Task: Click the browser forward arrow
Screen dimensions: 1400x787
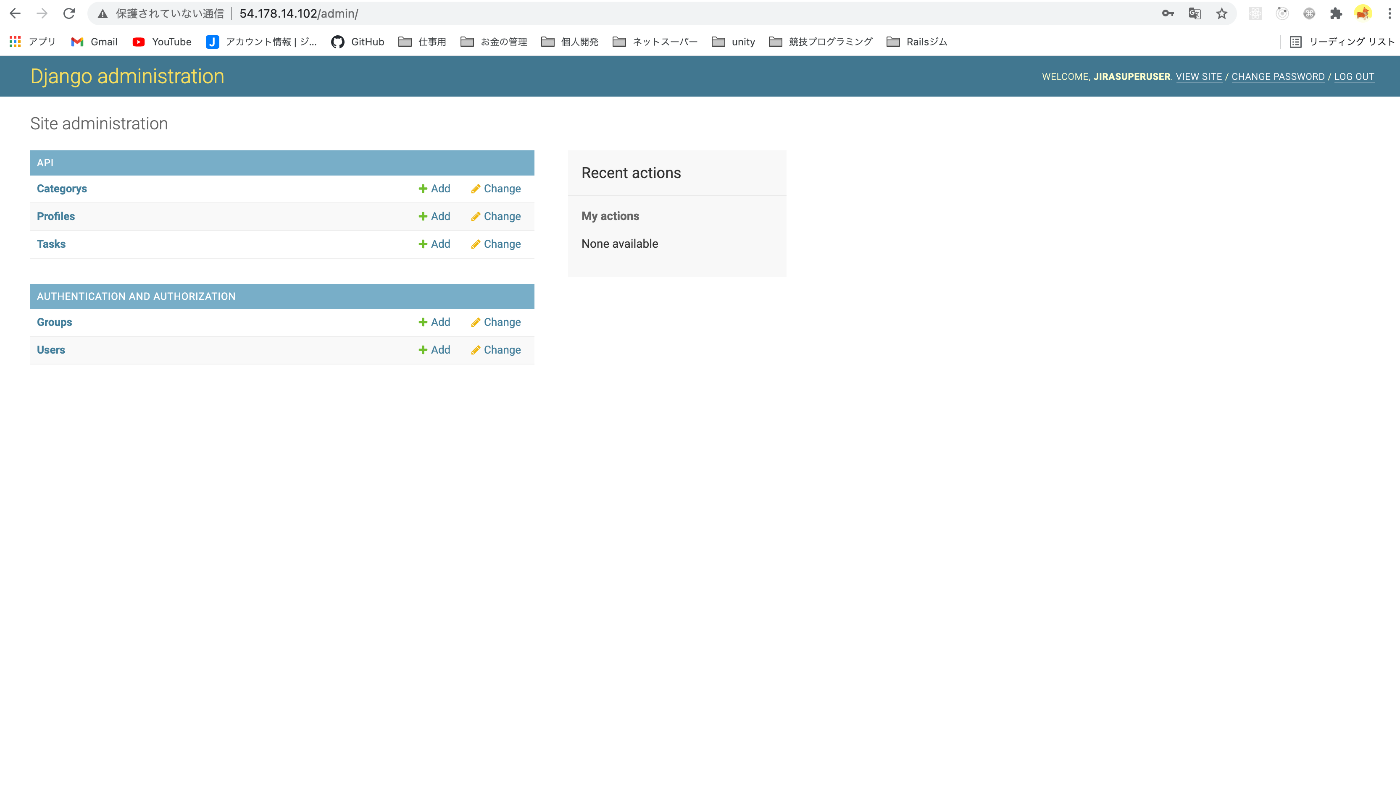Action: point(42,14)
